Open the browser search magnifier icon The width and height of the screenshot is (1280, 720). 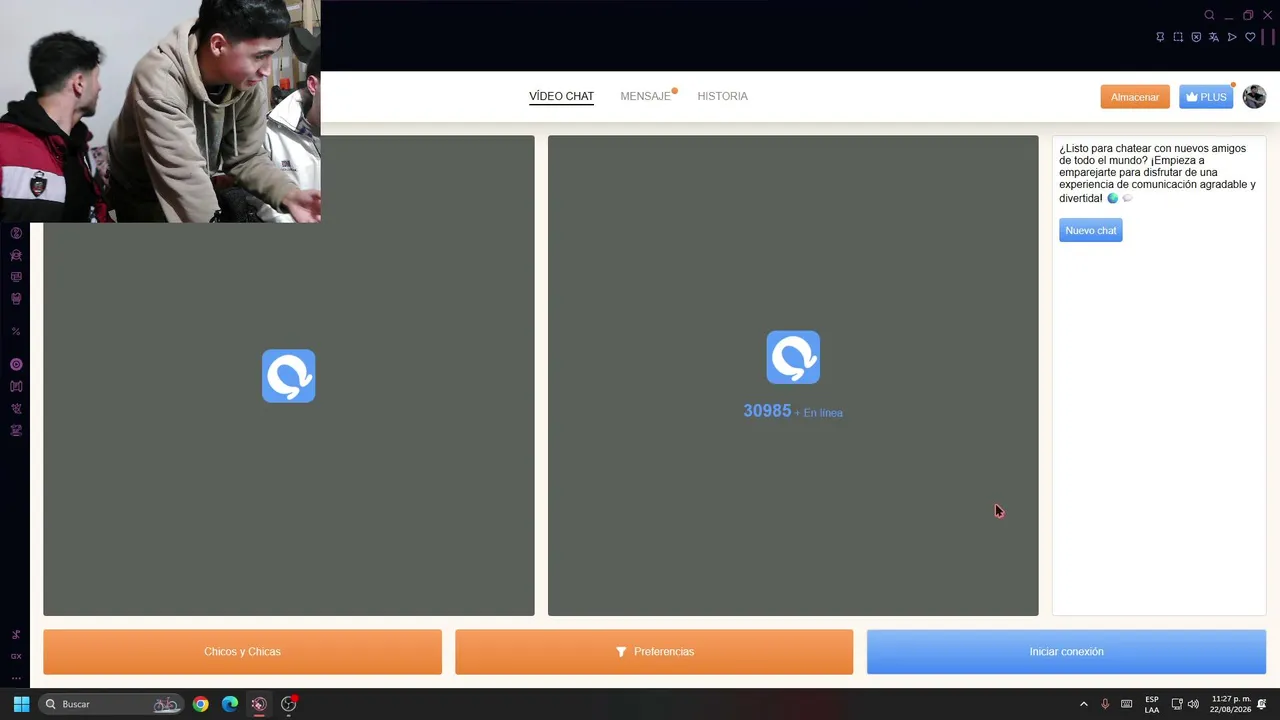(x=1209, y=15)
